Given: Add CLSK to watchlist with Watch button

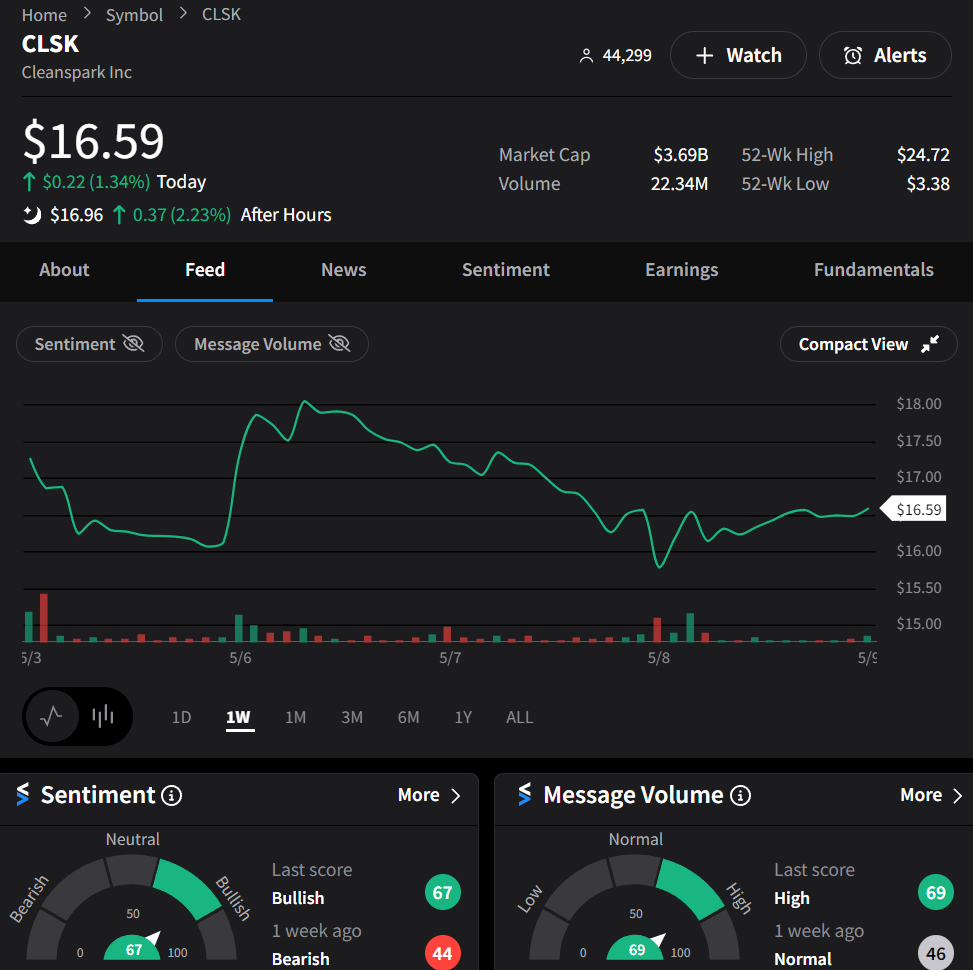Looking at the screenshot, I should [738, 55].
